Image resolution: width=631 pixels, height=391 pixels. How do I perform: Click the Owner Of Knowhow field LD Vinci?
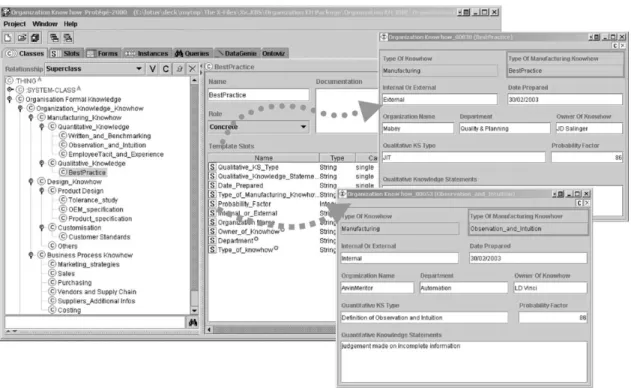(x=550, y=288)
